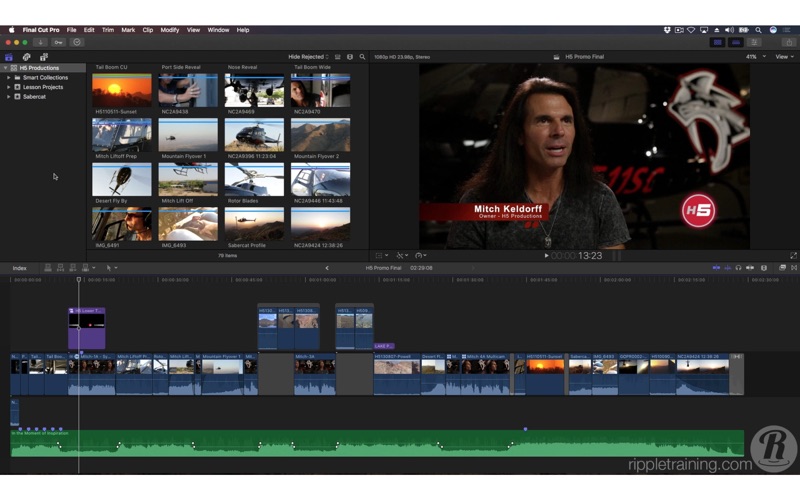800x500 pixels.
Task: Select the H5110511-Sunset clip thumbnail
Action: point(122,90)
